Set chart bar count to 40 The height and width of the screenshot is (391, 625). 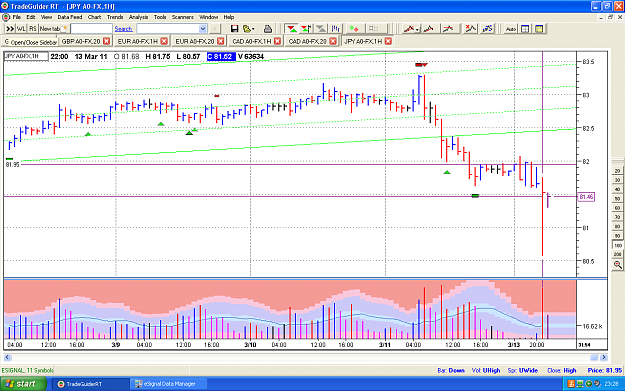pos(617,189)
